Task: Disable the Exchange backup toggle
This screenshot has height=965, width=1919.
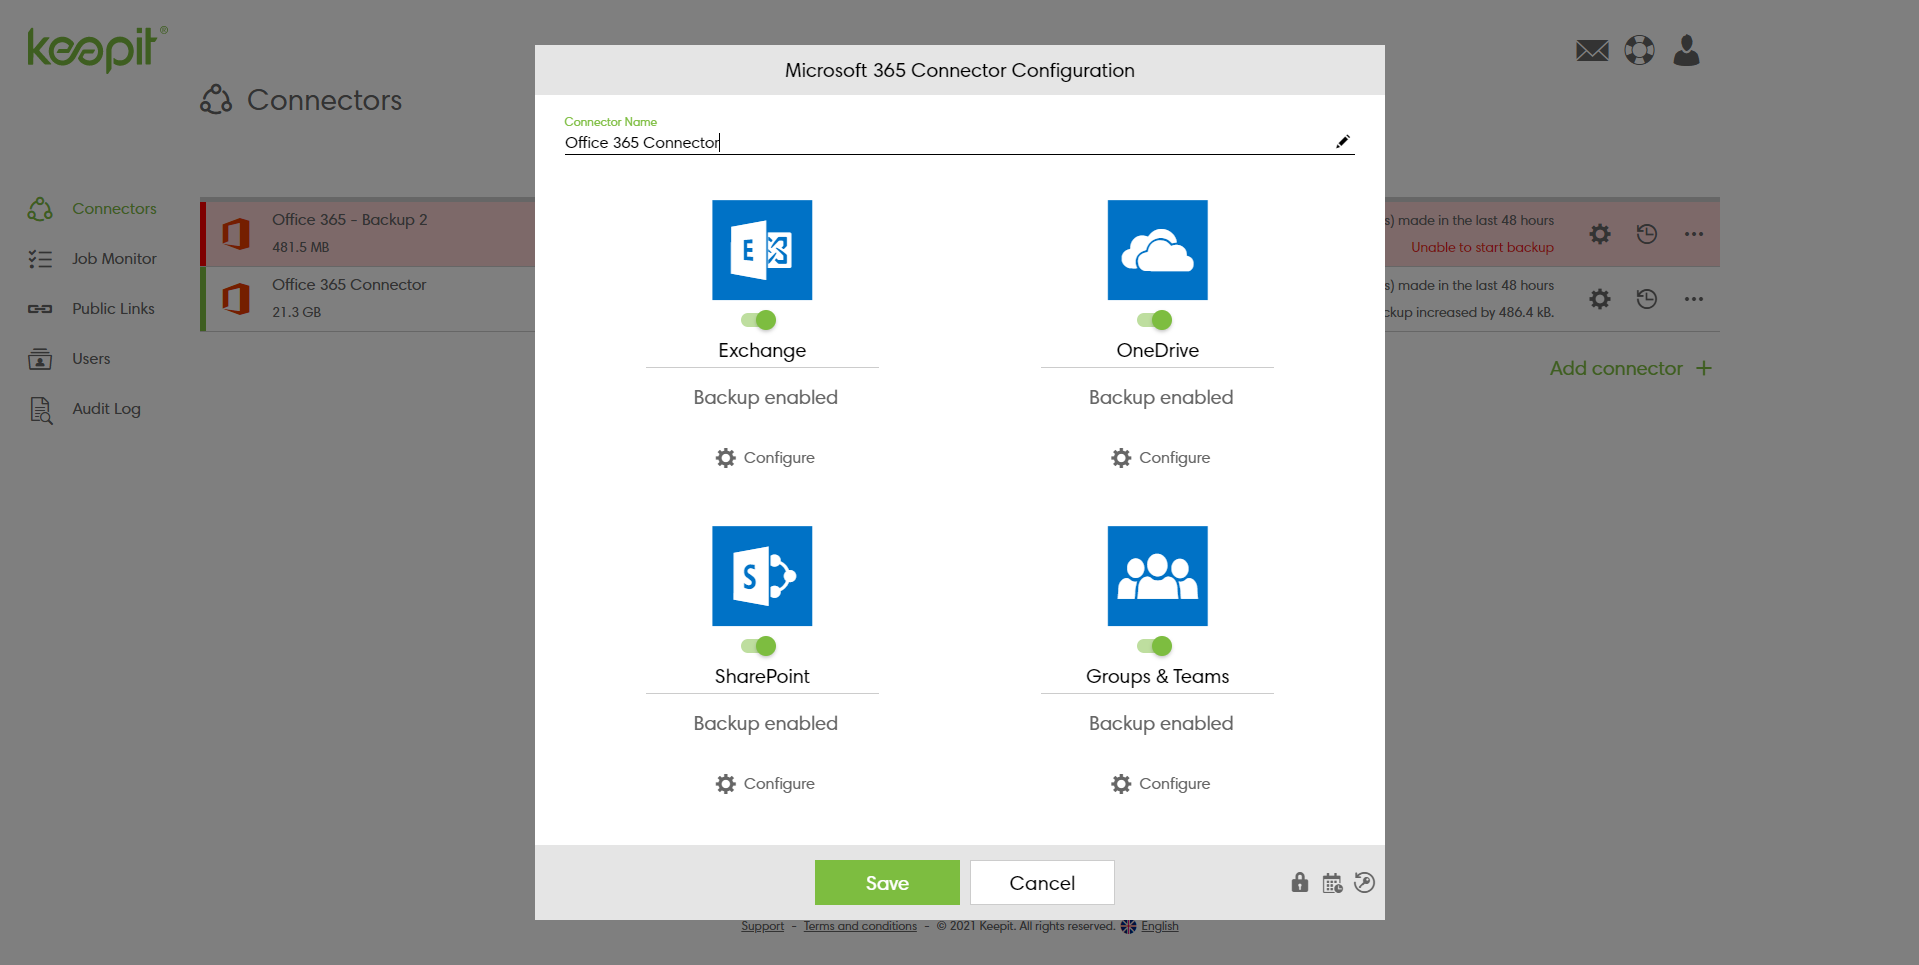Action: (759, 320)
